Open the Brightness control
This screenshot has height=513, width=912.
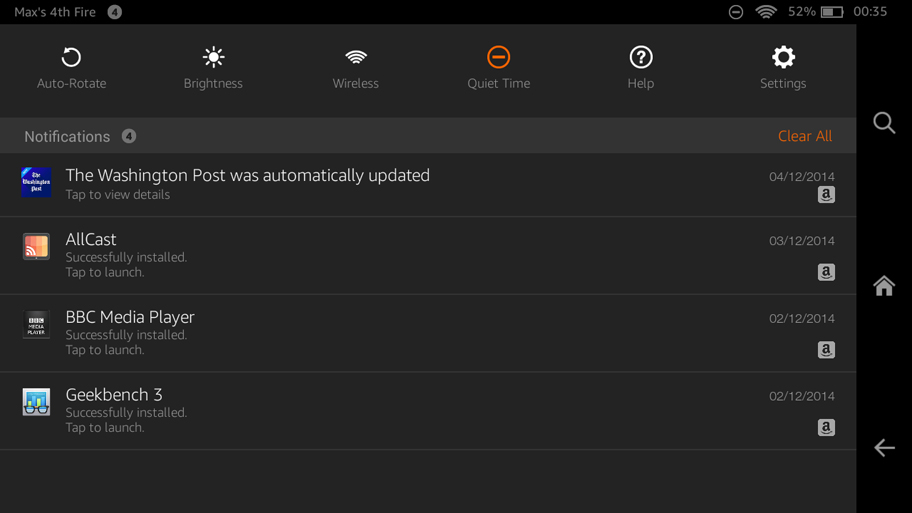tap(213, 58)
